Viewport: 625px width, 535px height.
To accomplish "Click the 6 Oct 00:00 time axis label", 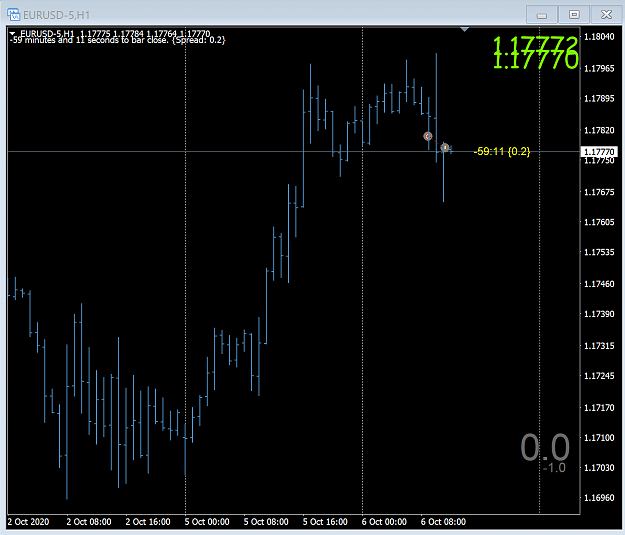I will tap(384, 522).
